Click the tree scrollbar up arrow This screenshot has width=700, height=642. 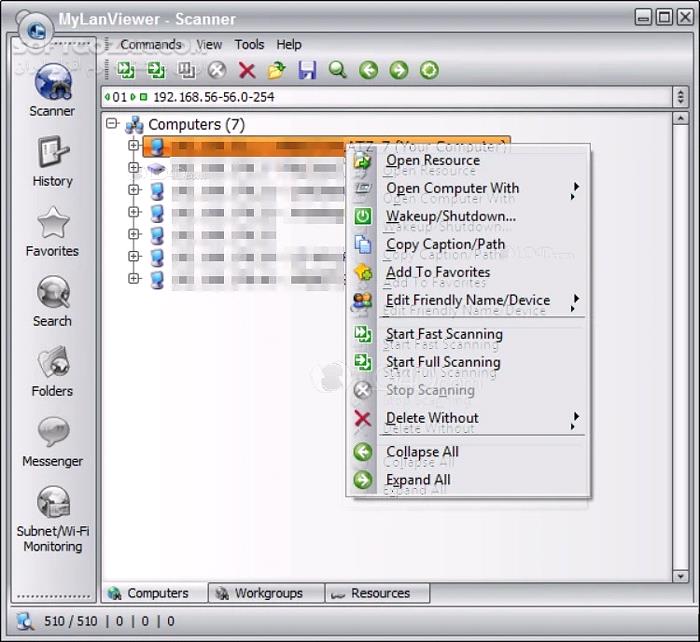click(680, 119)
